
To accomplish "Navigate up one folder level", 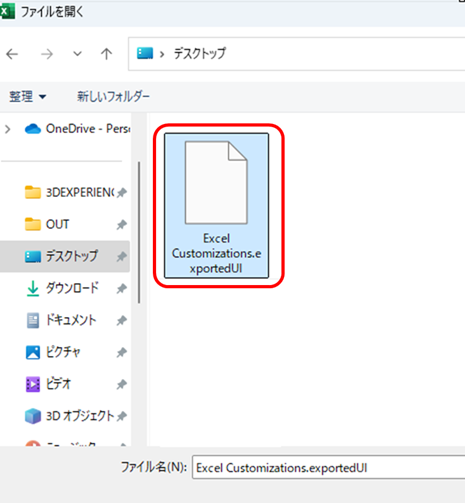I will click(106, 54).
